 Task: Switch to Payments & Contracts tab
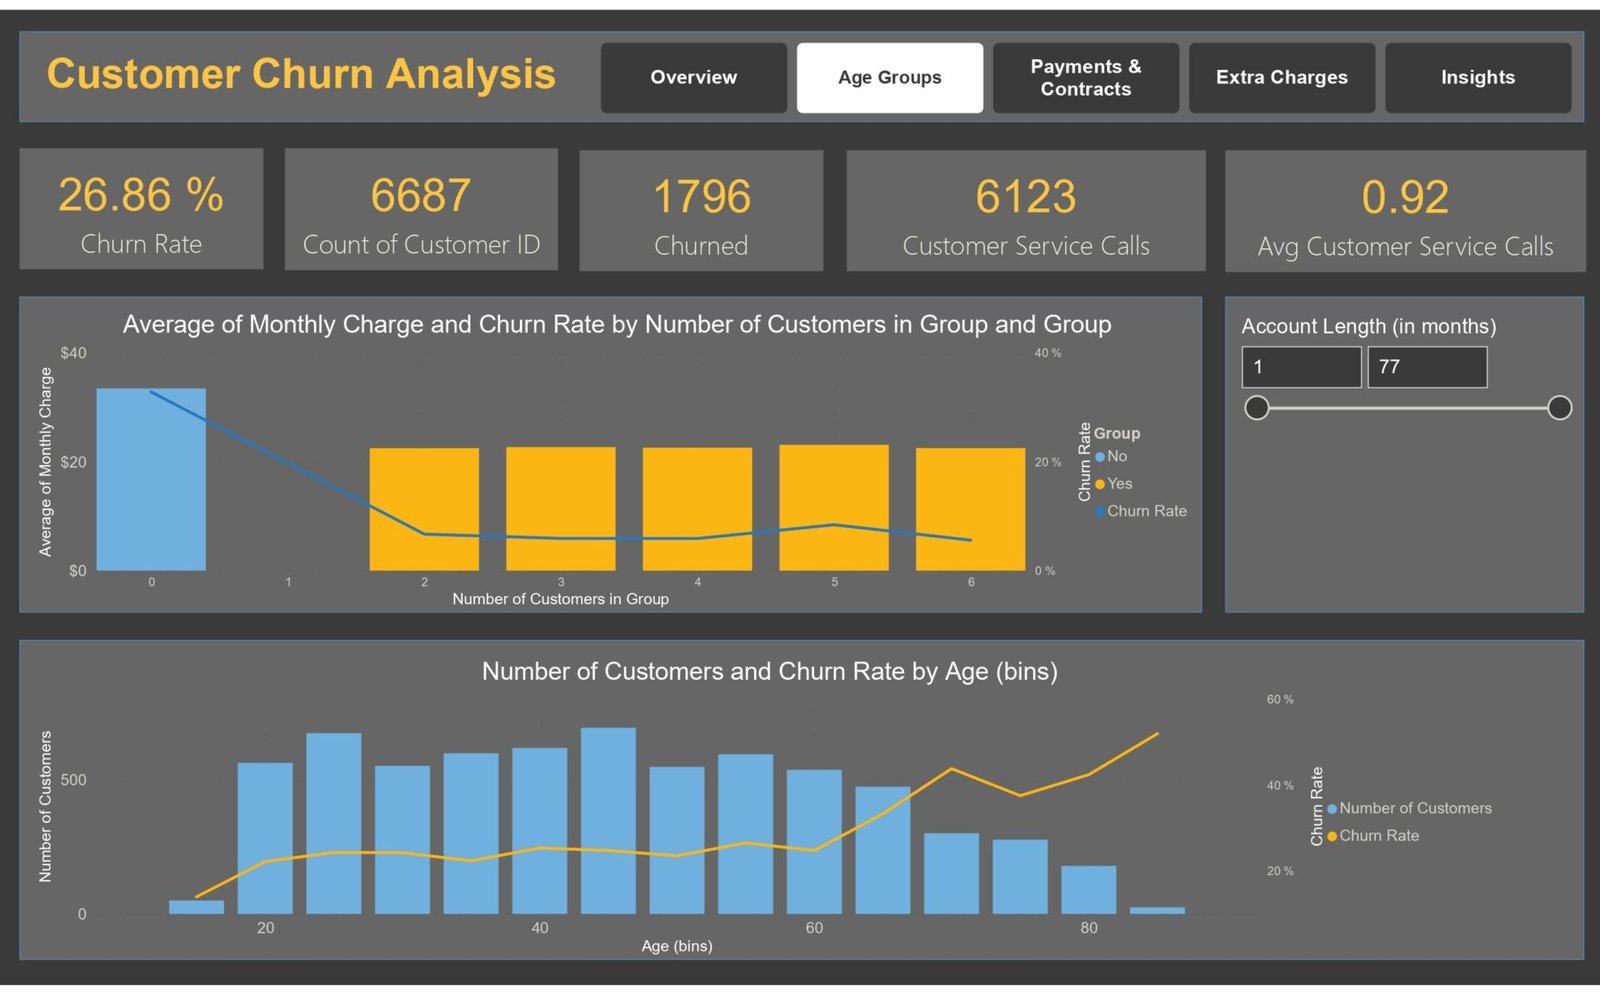(1085, 78)
